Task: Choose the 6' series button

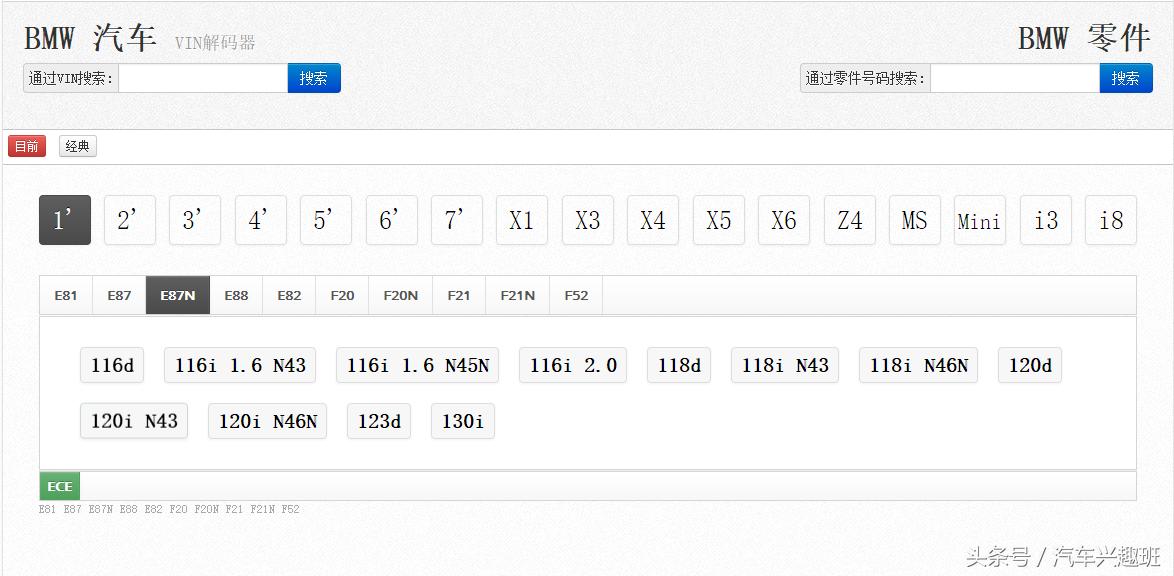Action: tap(392, 220)
